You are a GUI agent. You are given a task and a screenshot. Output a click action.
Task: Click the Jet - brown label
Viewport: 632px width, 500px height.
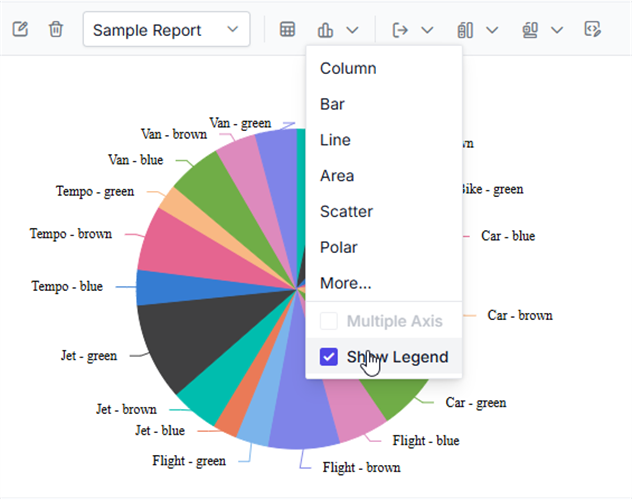coord(126,410)
